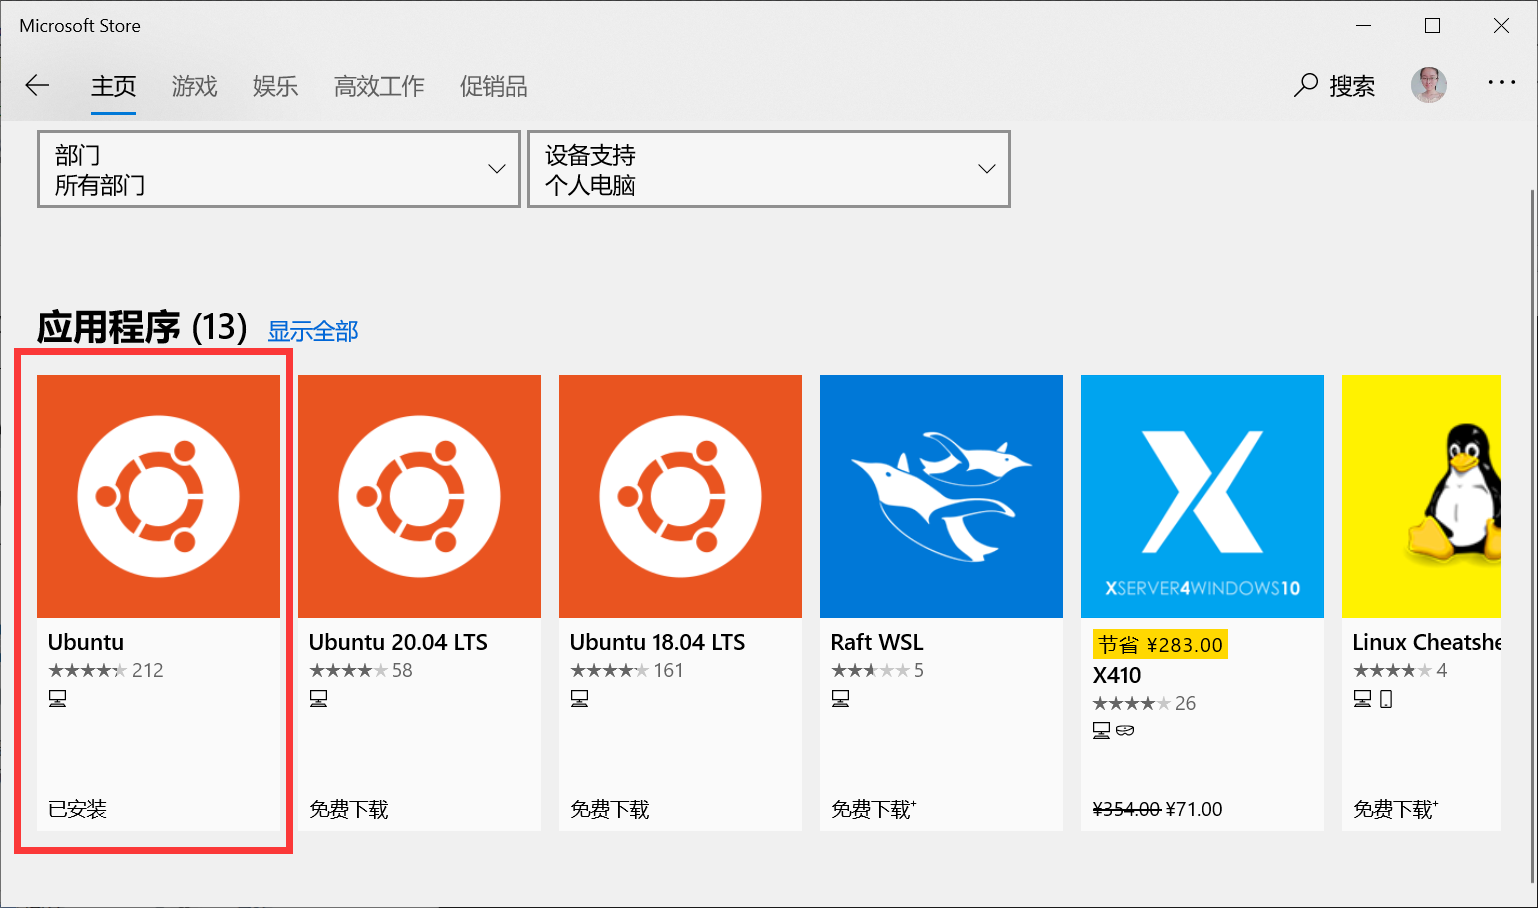Click the 搜索 search label
This screenshot has height=908, width=1538.
1352,87
